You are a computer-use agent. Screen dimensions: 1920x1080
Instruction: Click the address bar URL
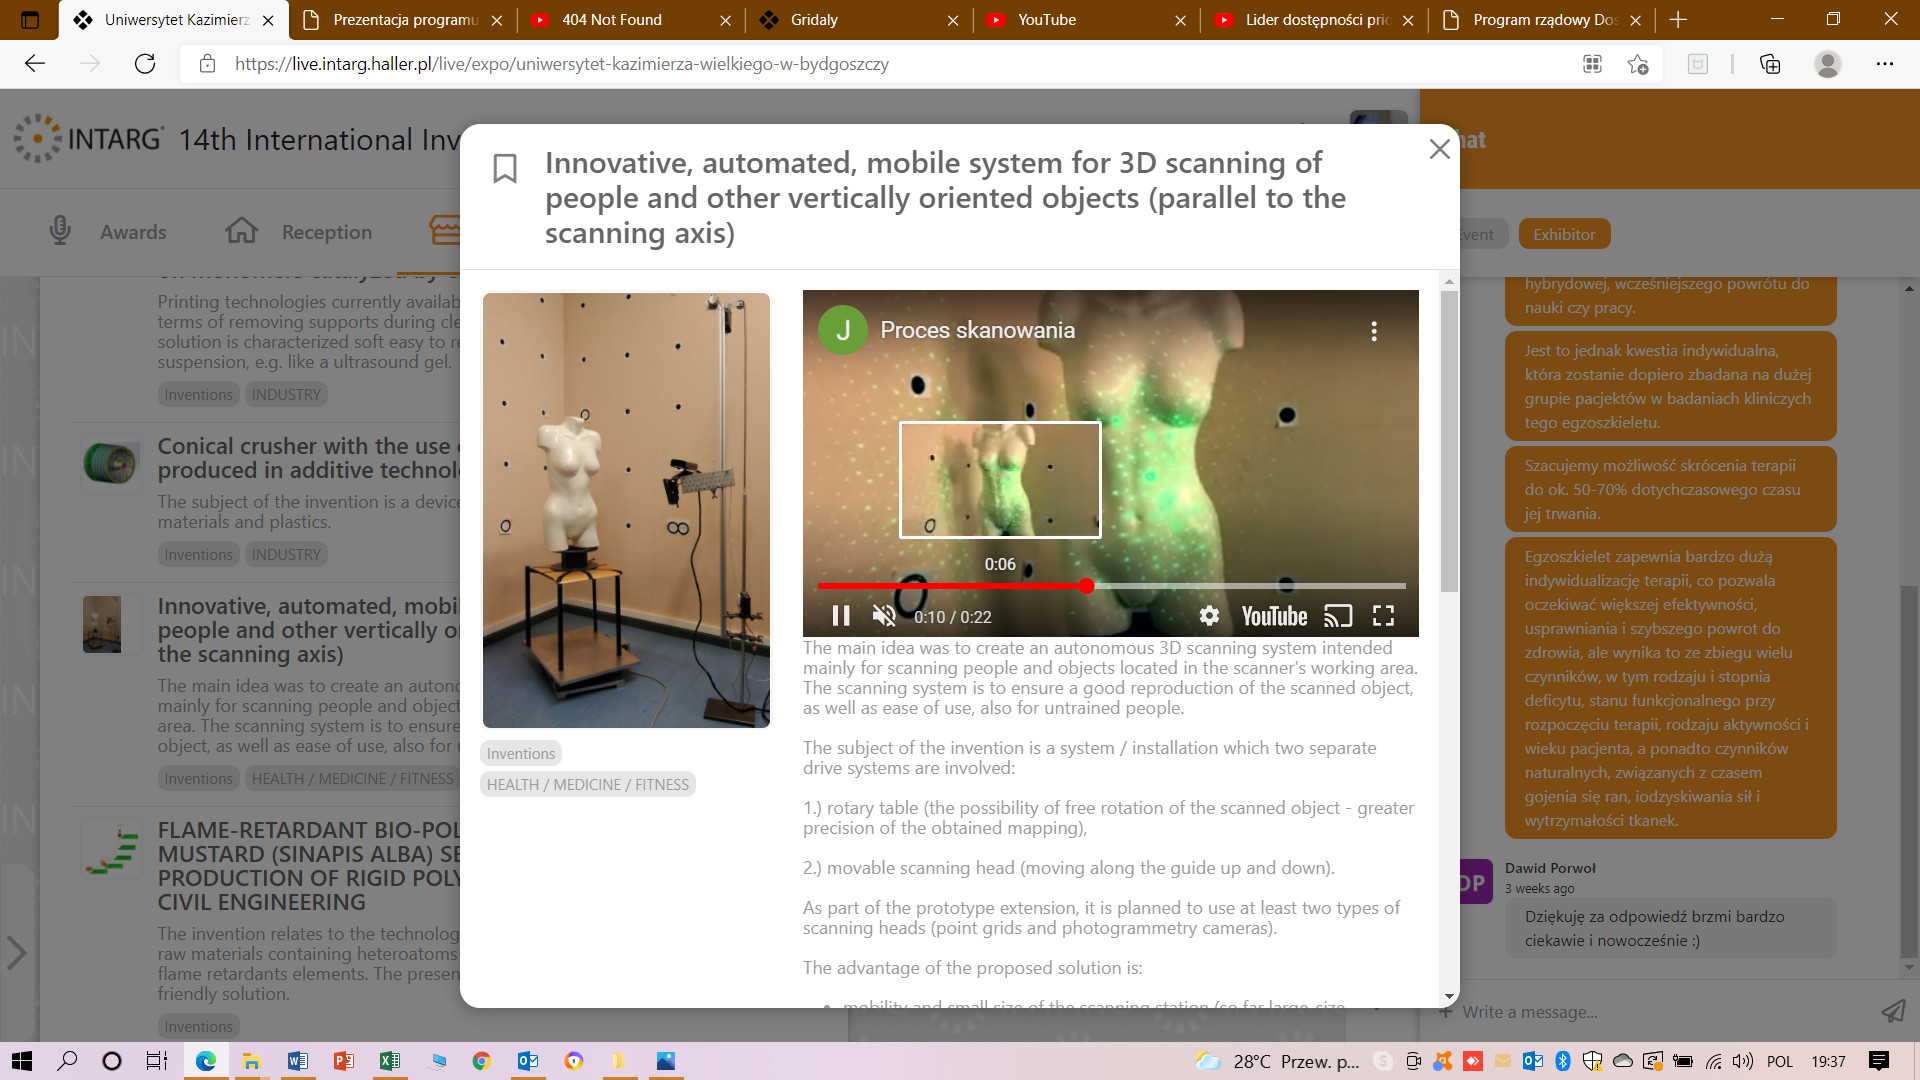562,64
